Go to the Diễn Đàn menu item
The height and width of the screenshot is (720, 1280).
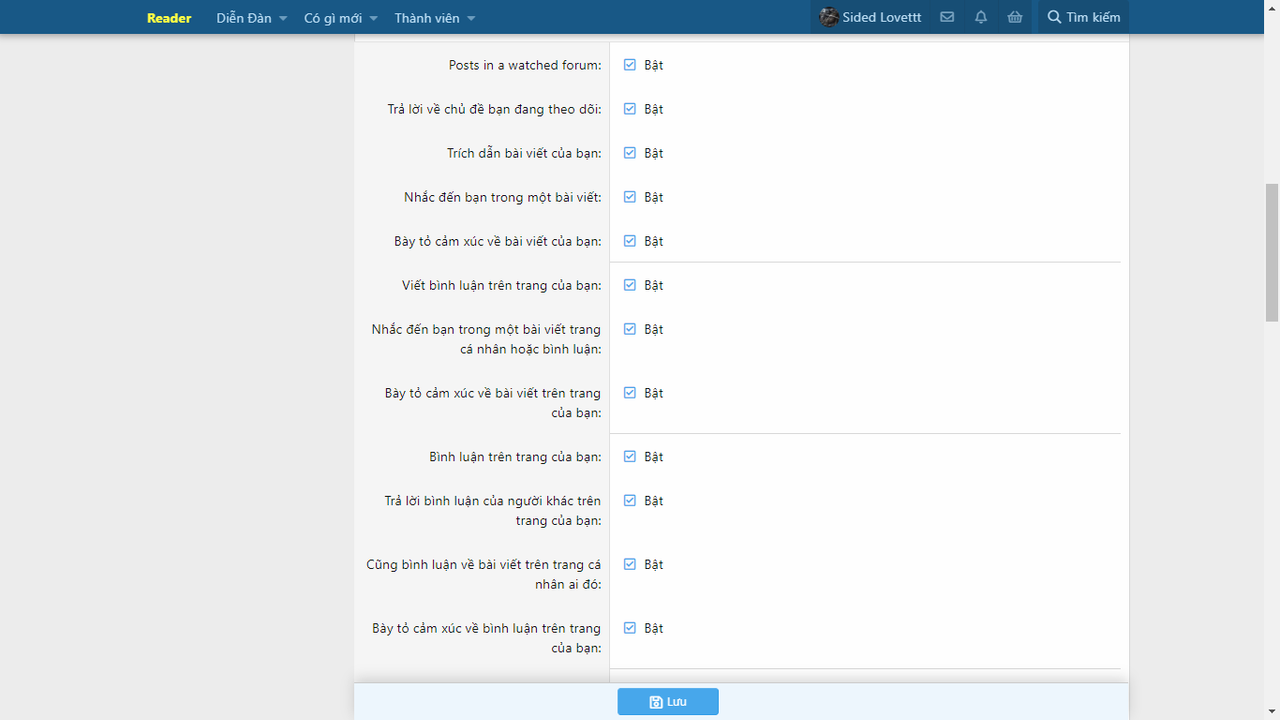(x=243, y=18)
